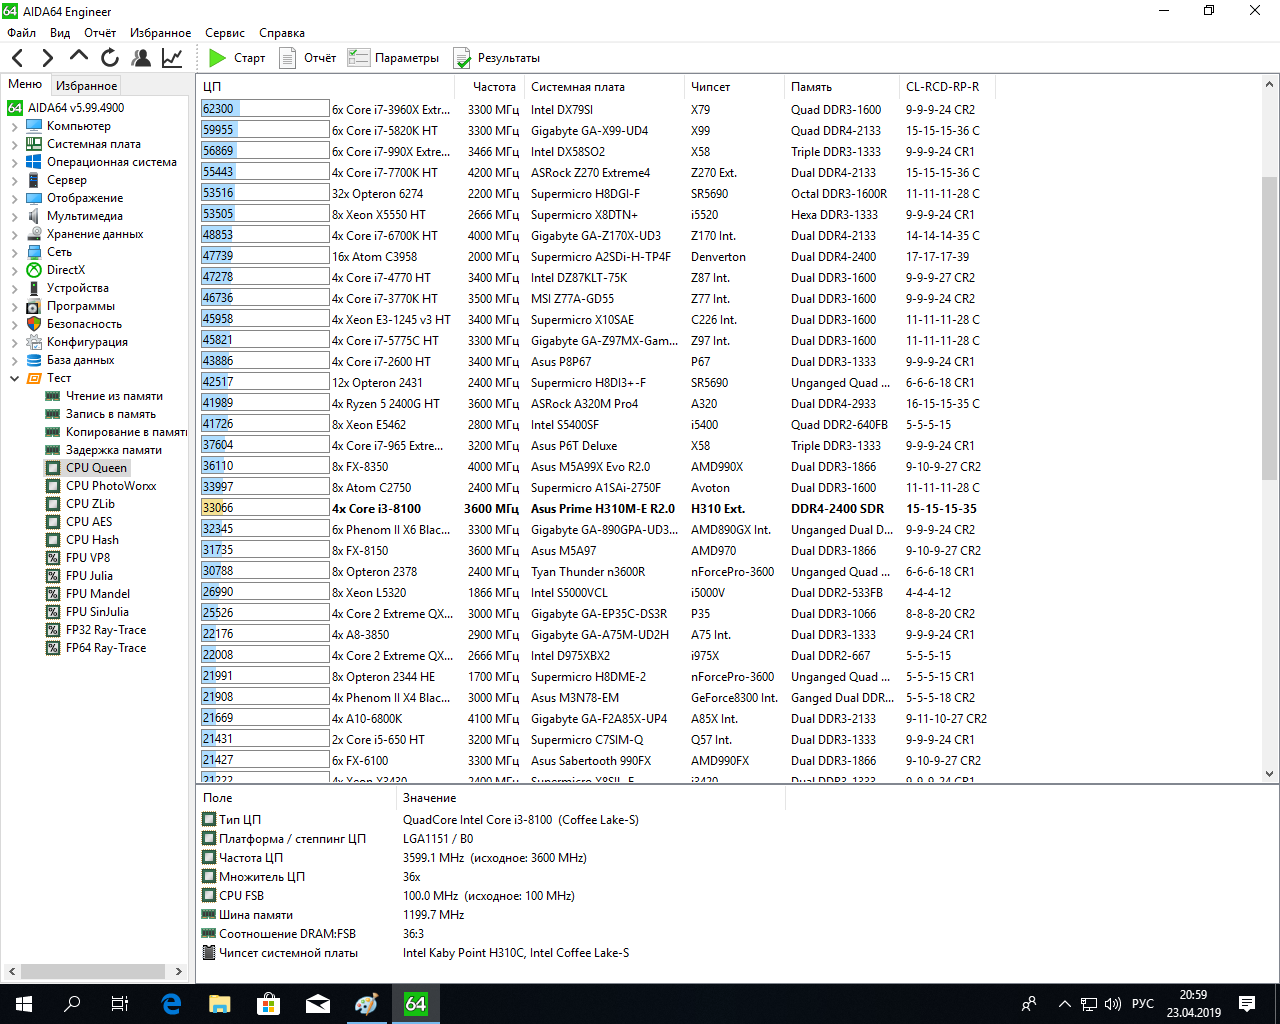Open Результаты from toolbar

[497, 58]
